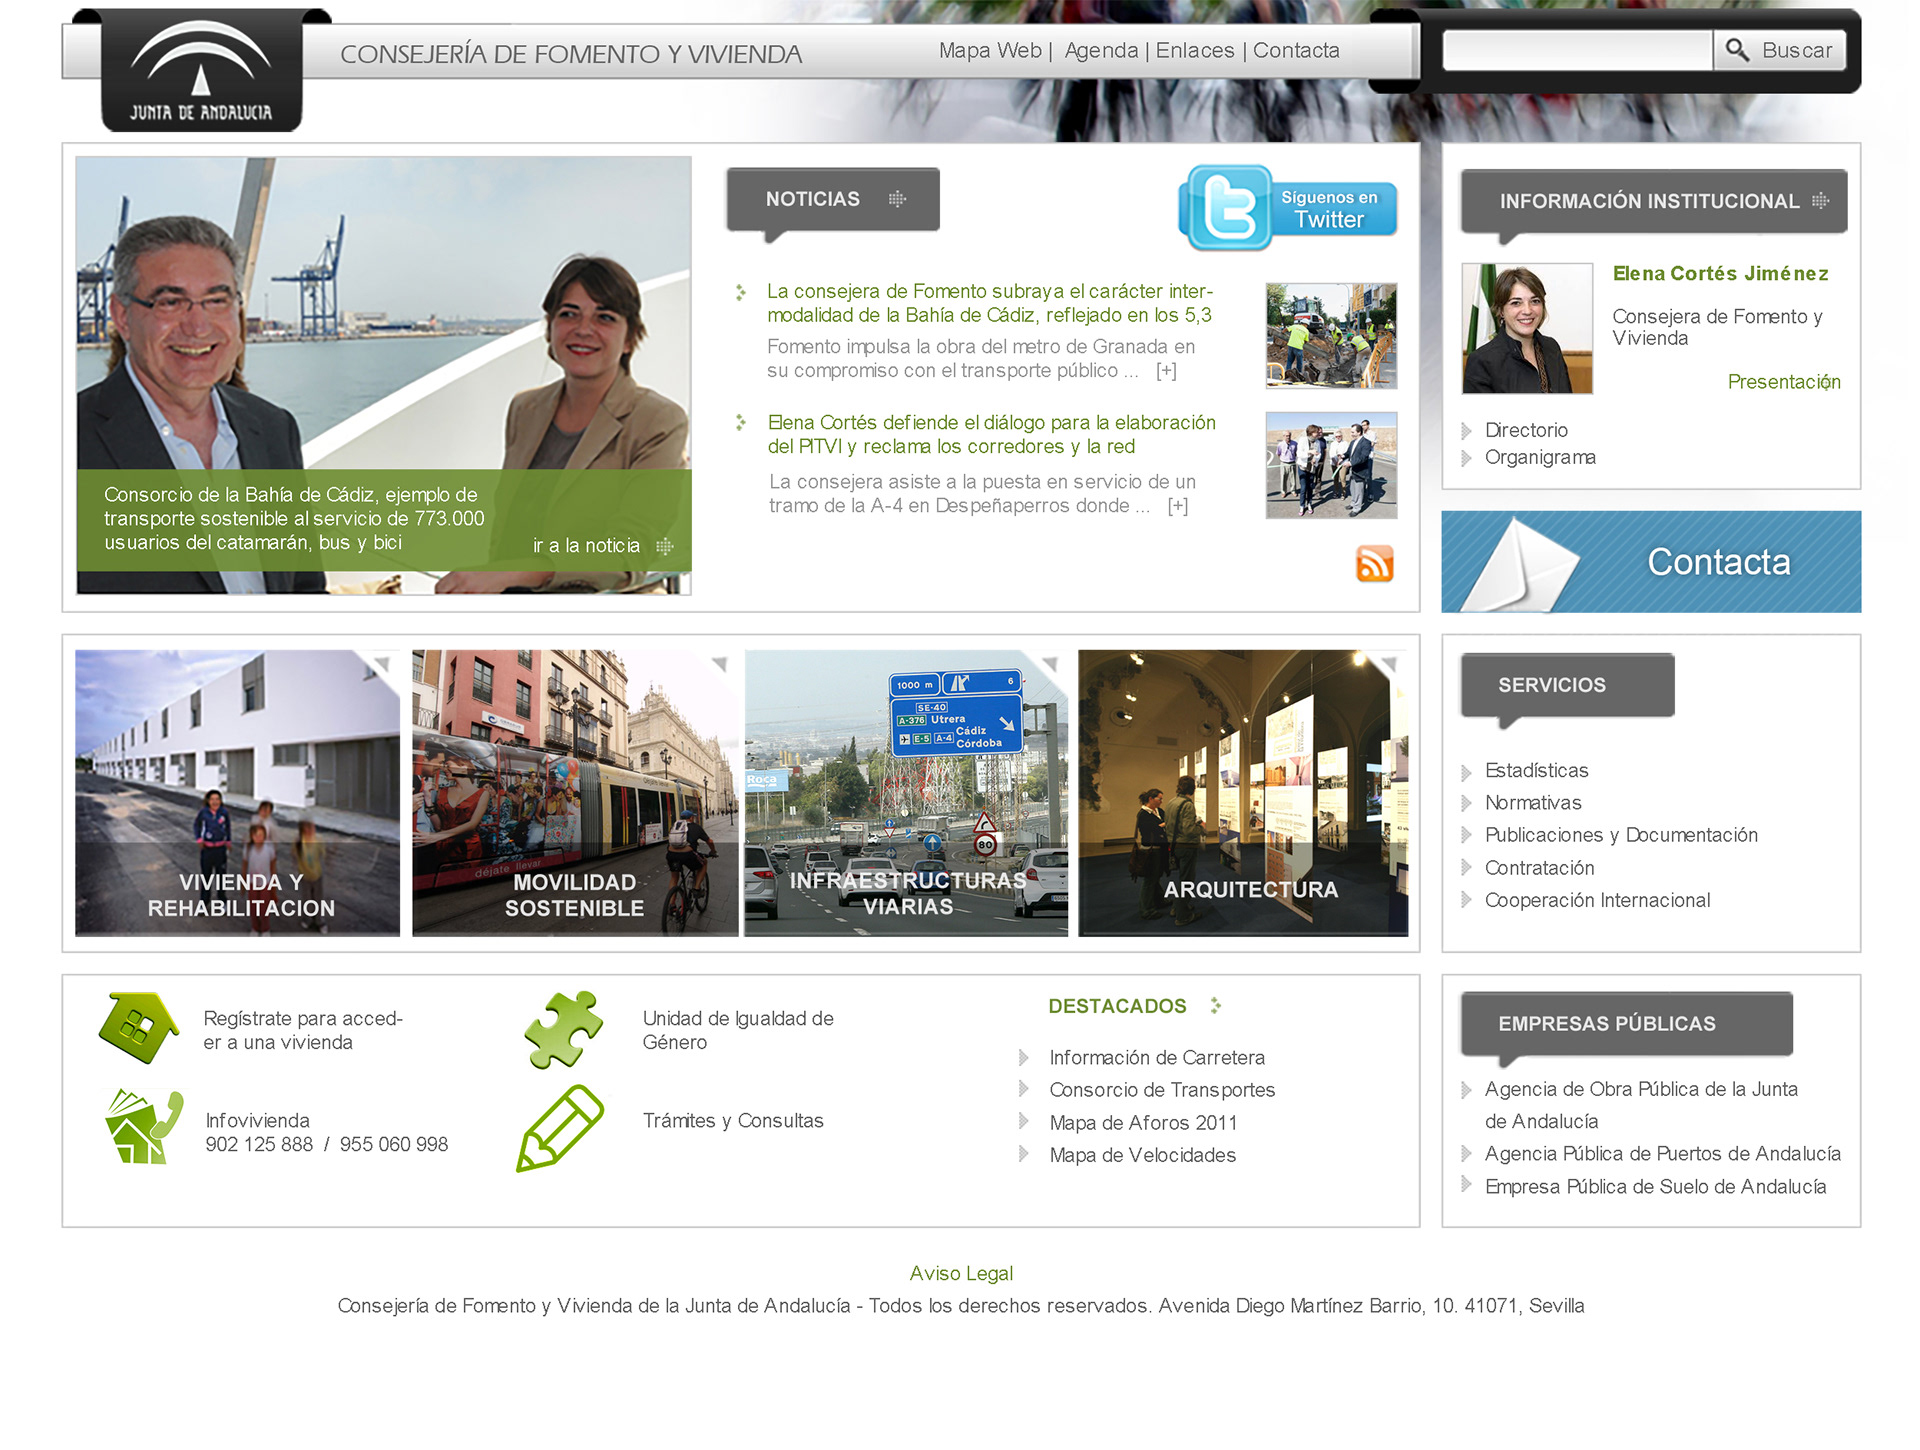Click the green pencil Trámites icon
This screenshot has width=1920, height=1450.
point(560,1128)
